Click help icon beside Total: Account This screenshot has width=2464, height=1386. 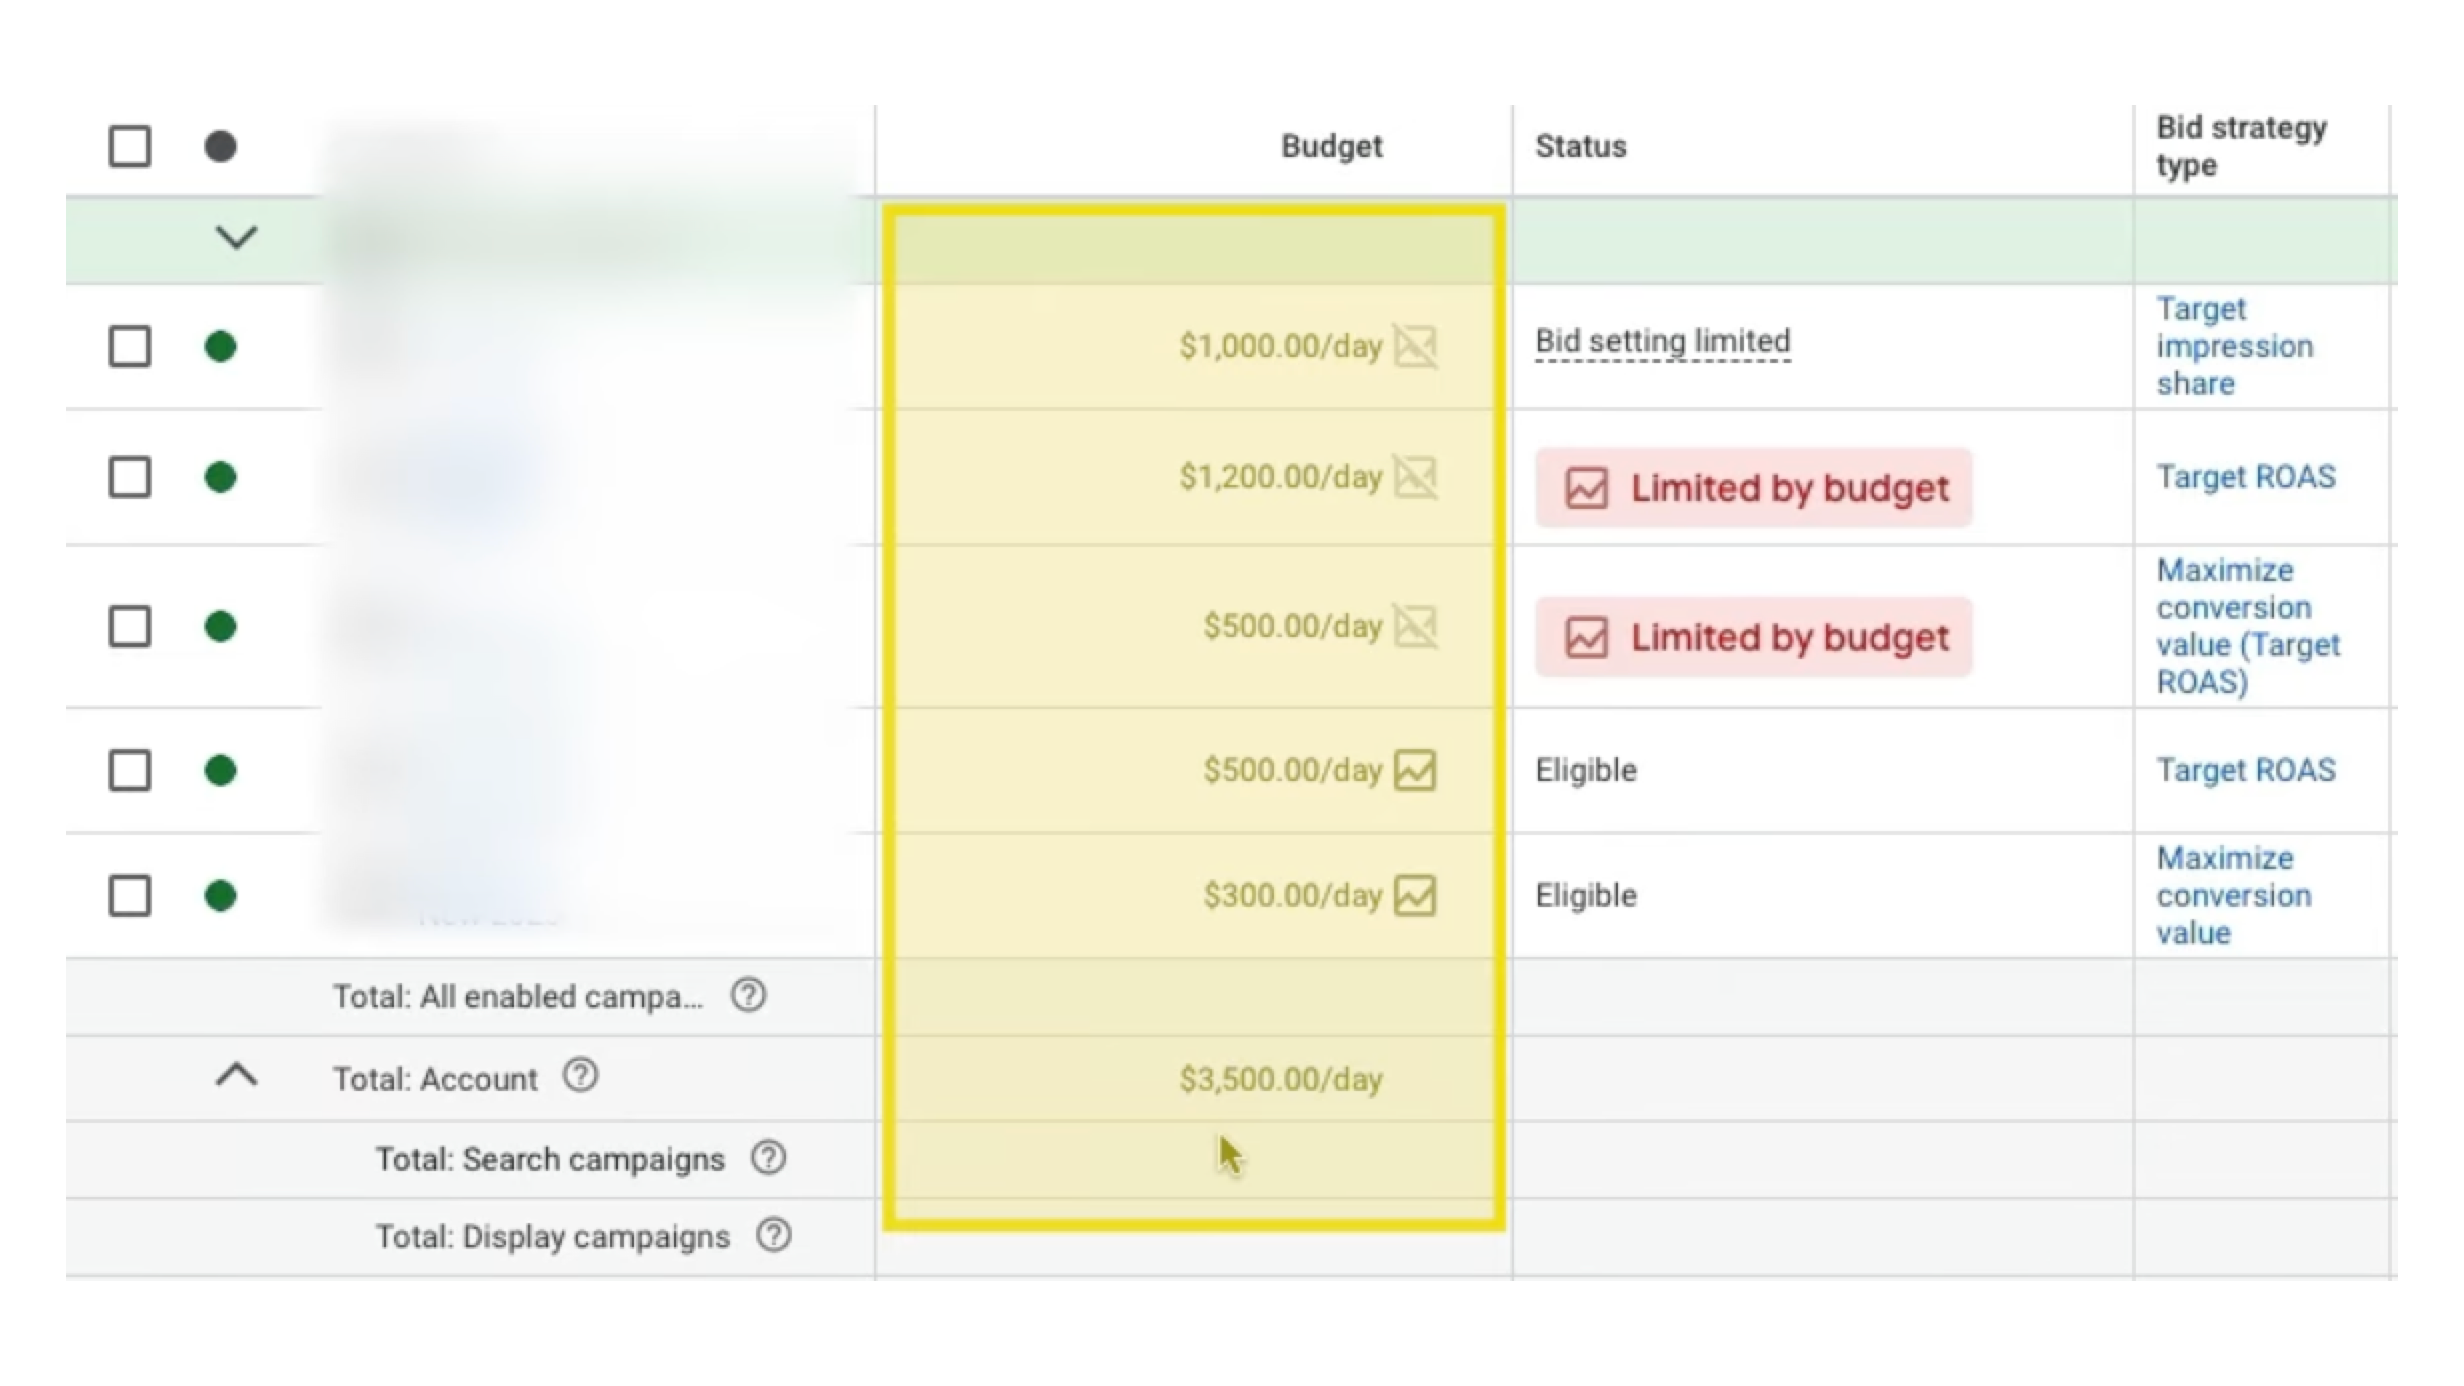click(580, 1076)
